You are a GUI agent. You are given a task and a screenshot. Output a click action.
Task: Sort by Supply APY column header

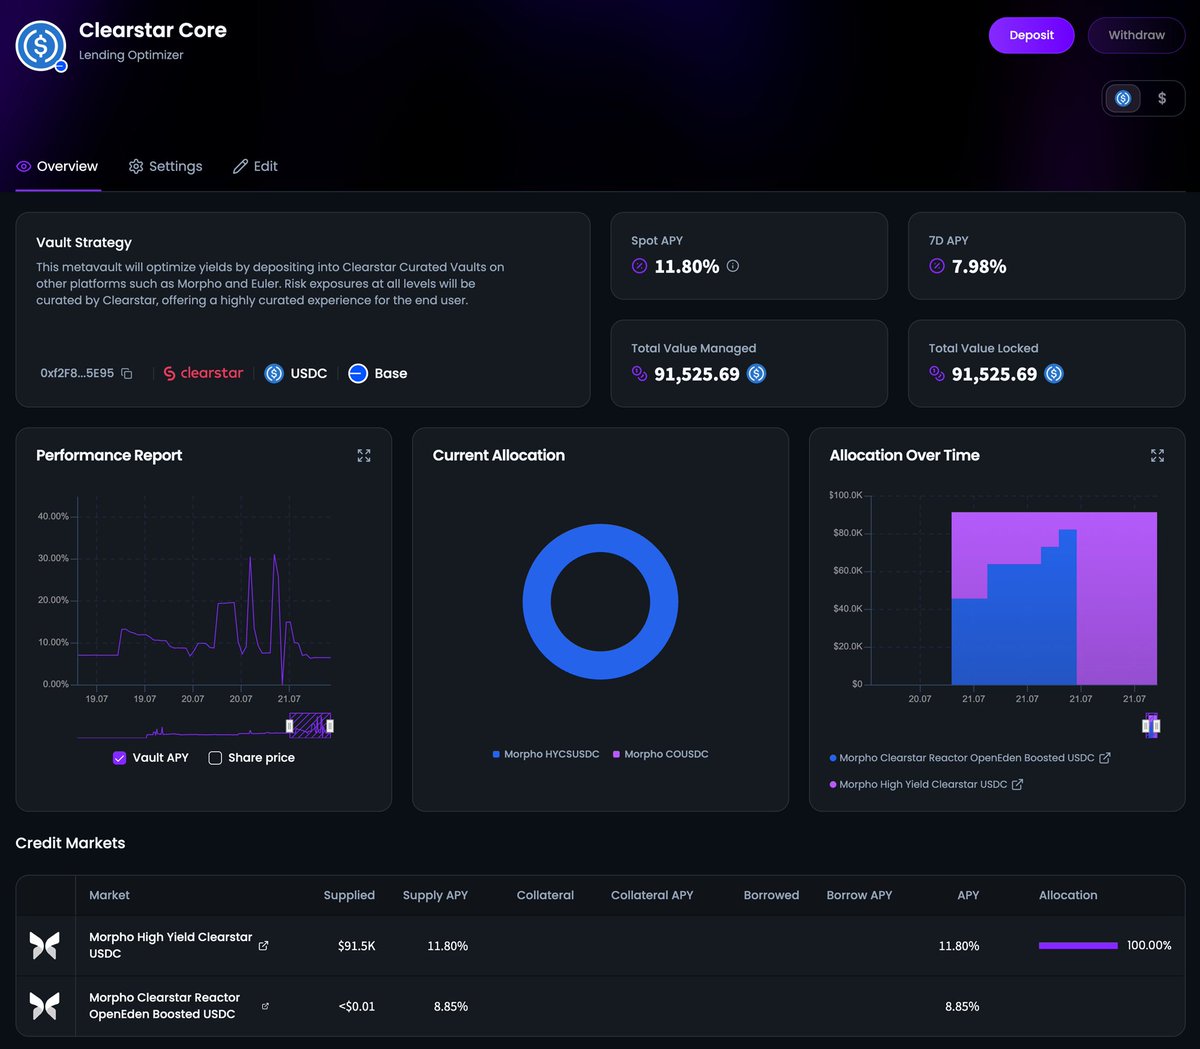click(435, 895)
